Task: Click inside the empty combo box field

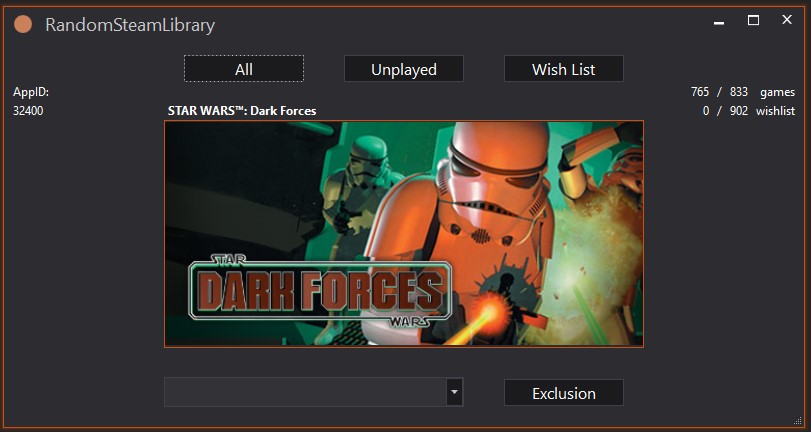Action: pyautogui.click(x=304, y=393)
